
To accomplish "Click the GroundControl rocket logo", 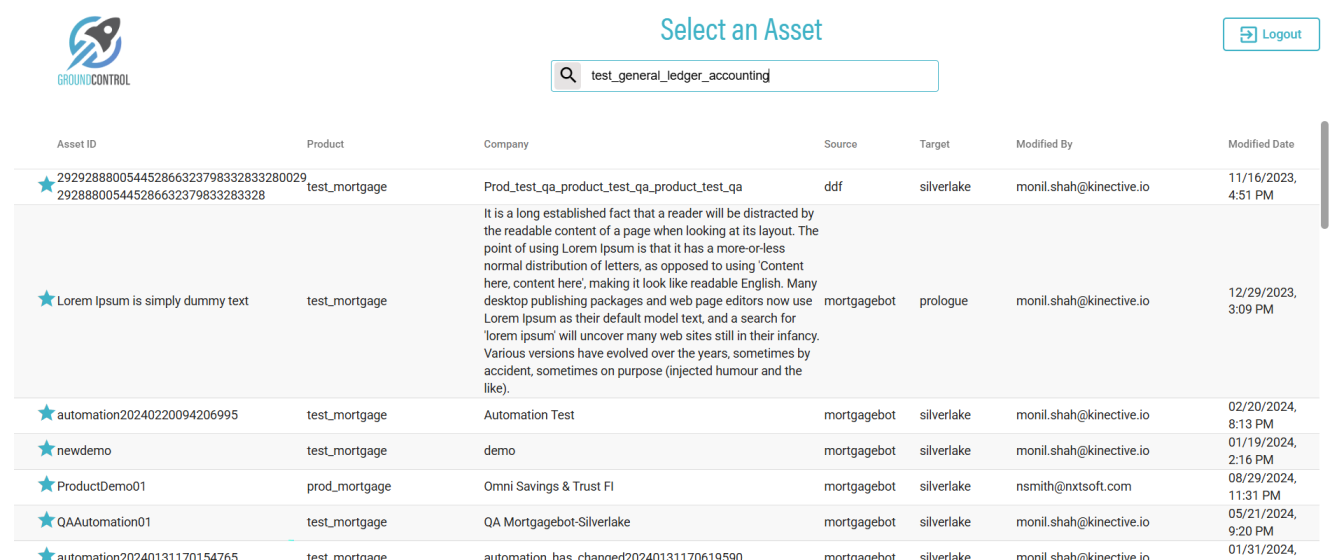I will click(94, 50).
